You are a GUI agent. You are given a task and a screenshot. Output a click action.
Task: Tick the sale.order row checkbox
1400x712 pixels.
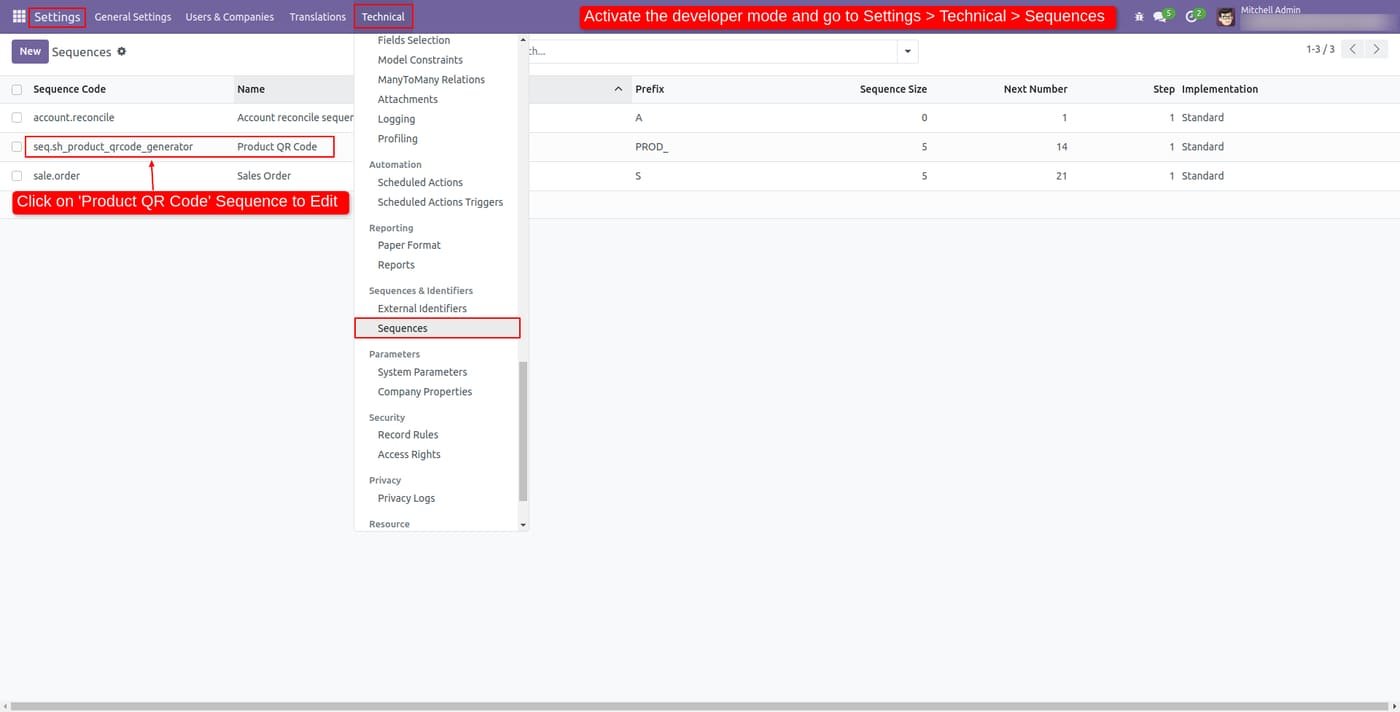click(x=17, y=176)
